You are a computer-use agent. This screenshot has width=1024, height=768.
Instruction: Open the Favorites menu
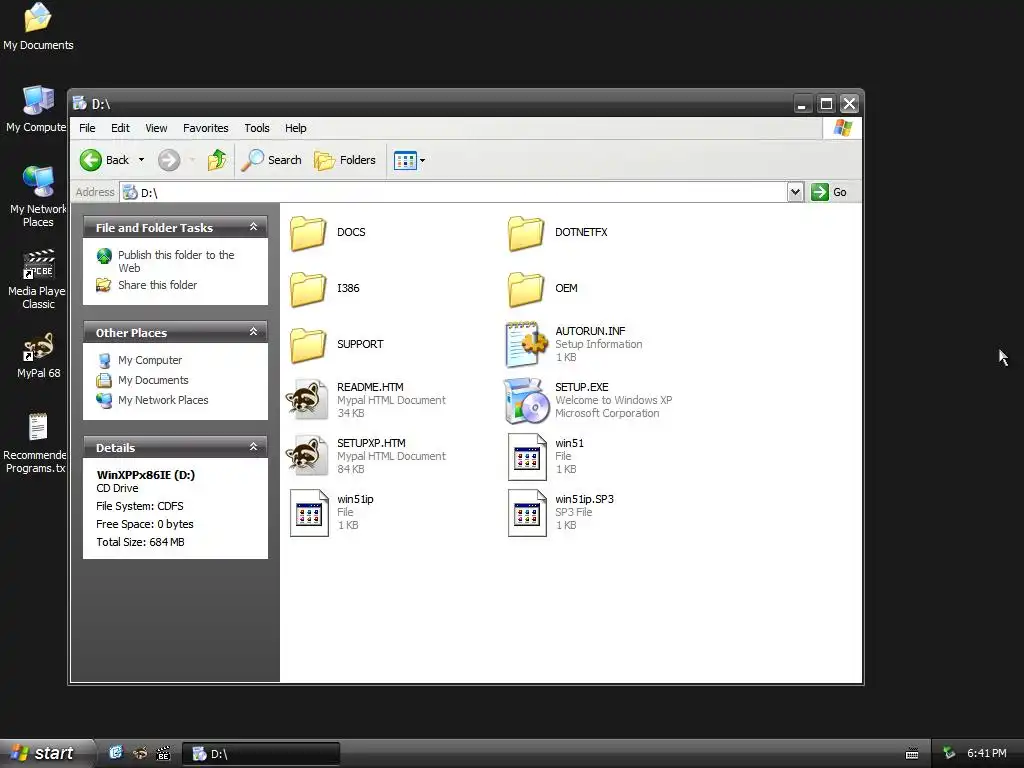206,128
